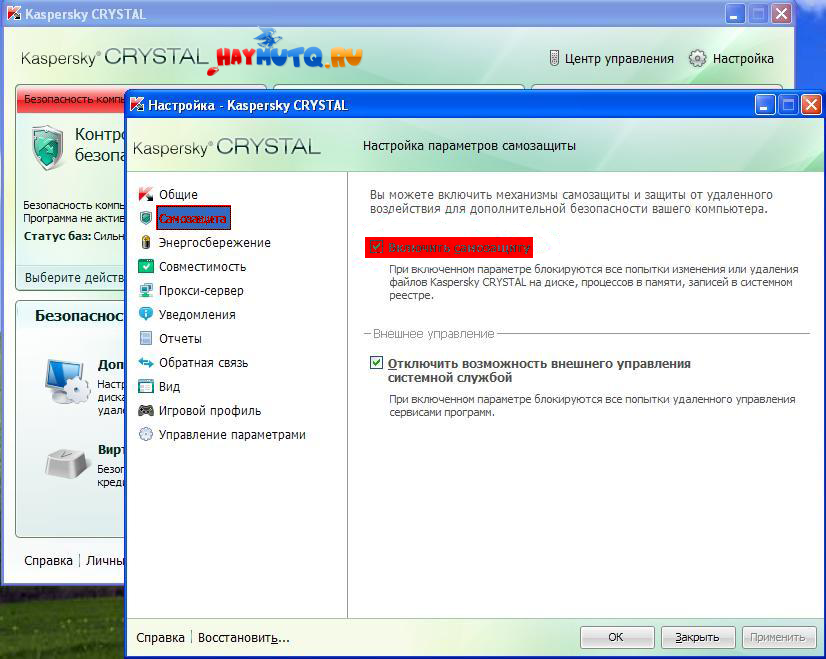This screenshot has height=659, width=826.
Task: Click the Выберите действие text in main window
Action: coord(74,278)
